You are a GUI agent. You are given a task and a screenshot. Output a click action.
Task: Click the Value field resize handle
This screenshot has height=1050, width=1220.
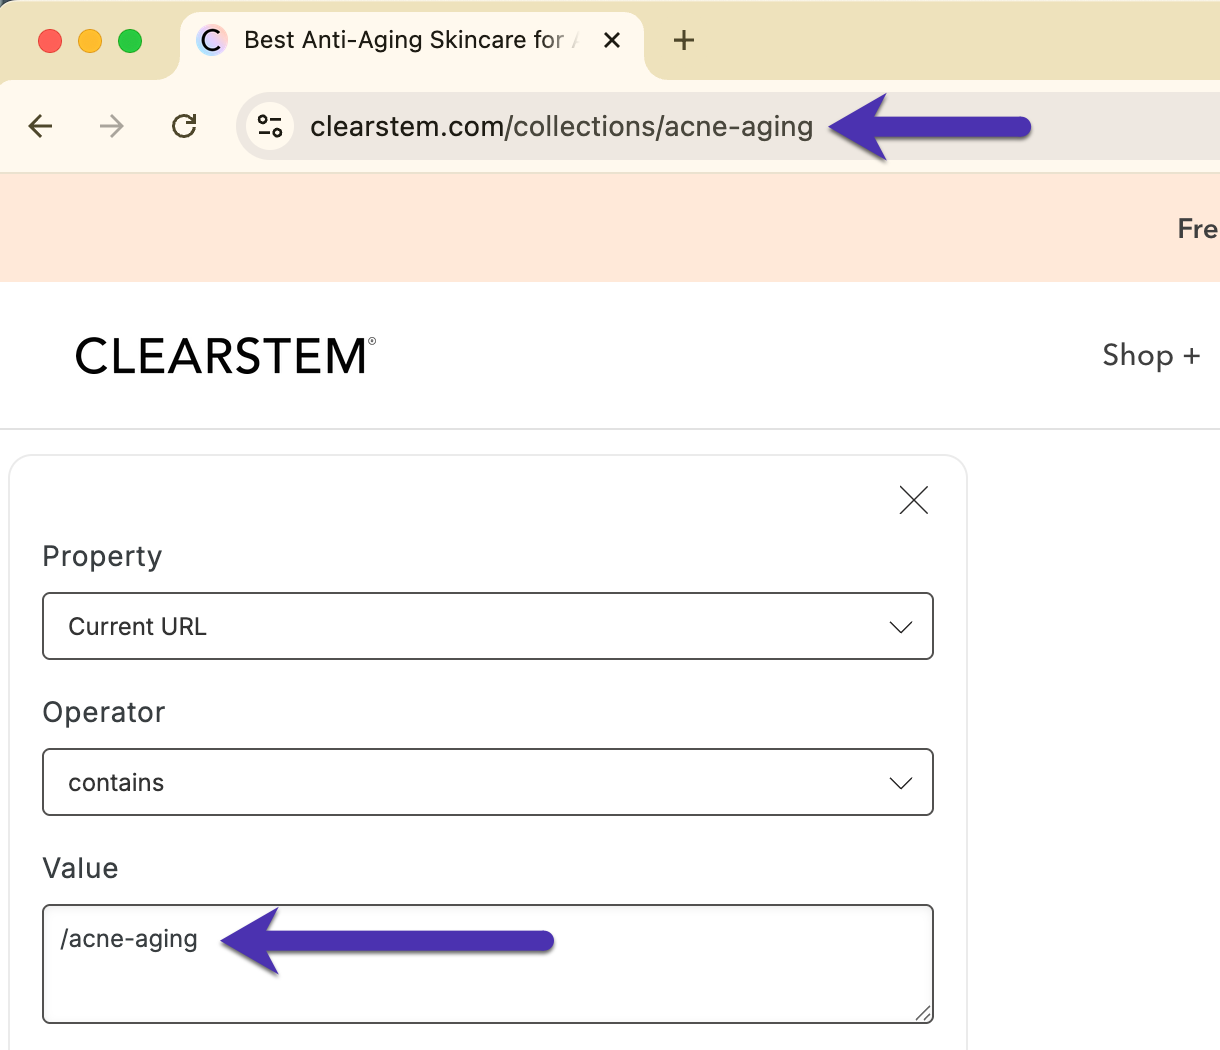click(924, 1014)
